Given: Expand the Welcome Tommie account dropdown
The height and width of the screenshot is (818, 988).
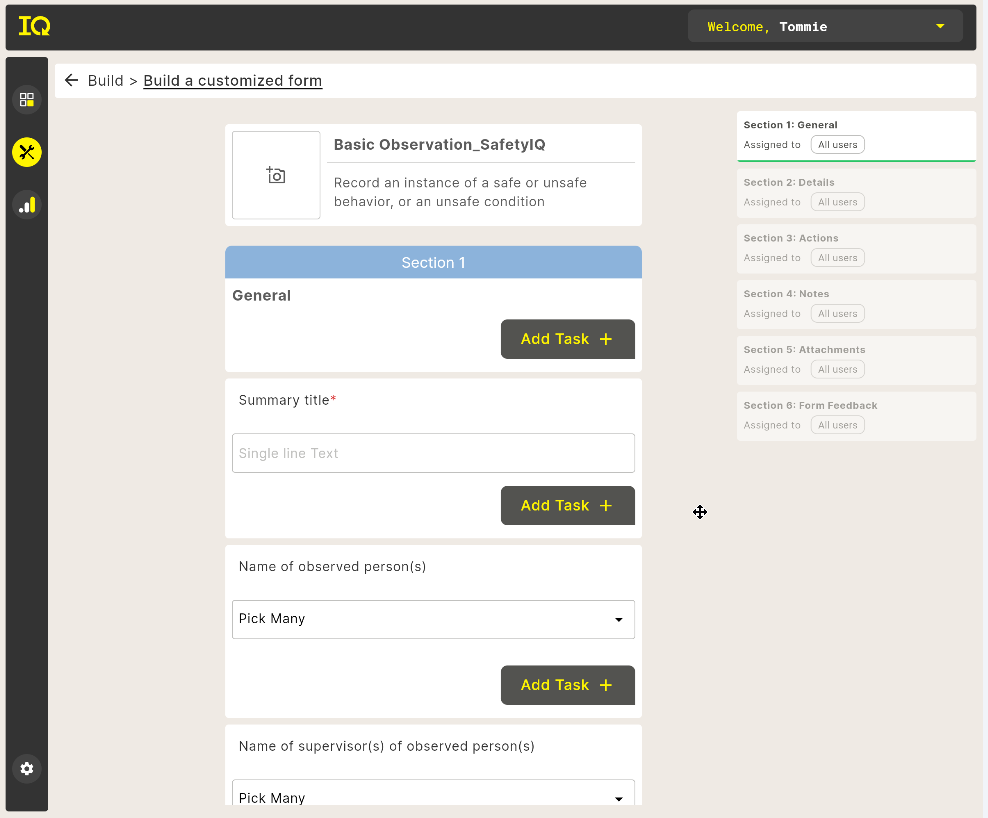Looking at the screenshot, I should tap(940, 26).
